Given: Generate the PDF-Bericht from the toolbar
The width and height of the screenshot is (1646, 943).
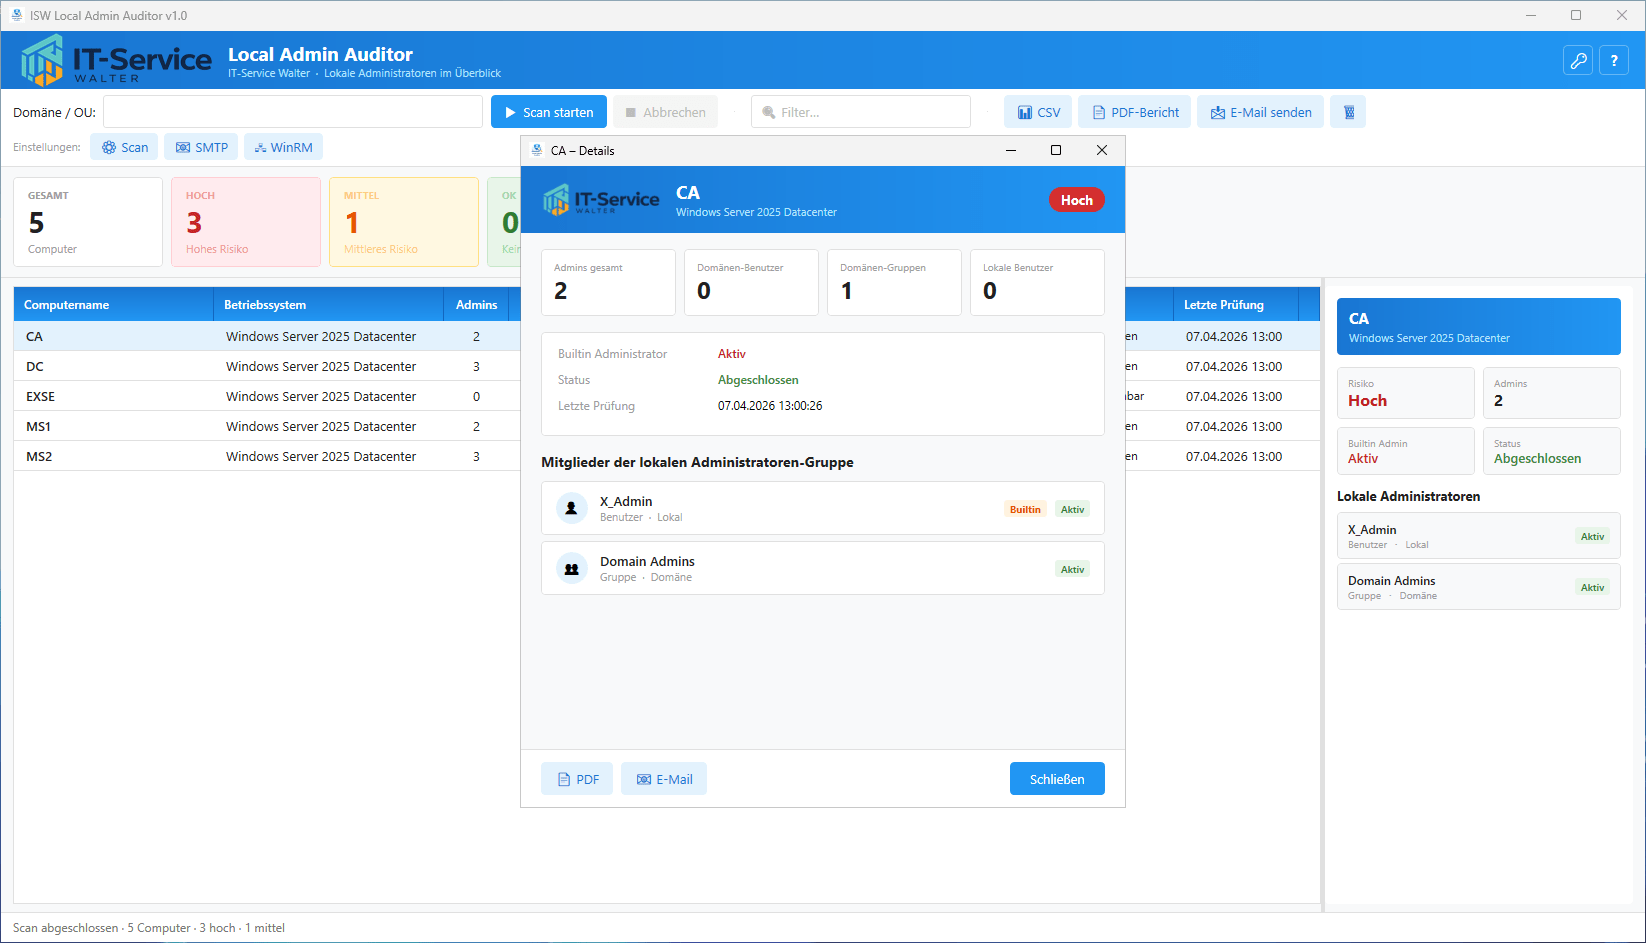Looking at the screenshot, I should (x=1134, y=112).
